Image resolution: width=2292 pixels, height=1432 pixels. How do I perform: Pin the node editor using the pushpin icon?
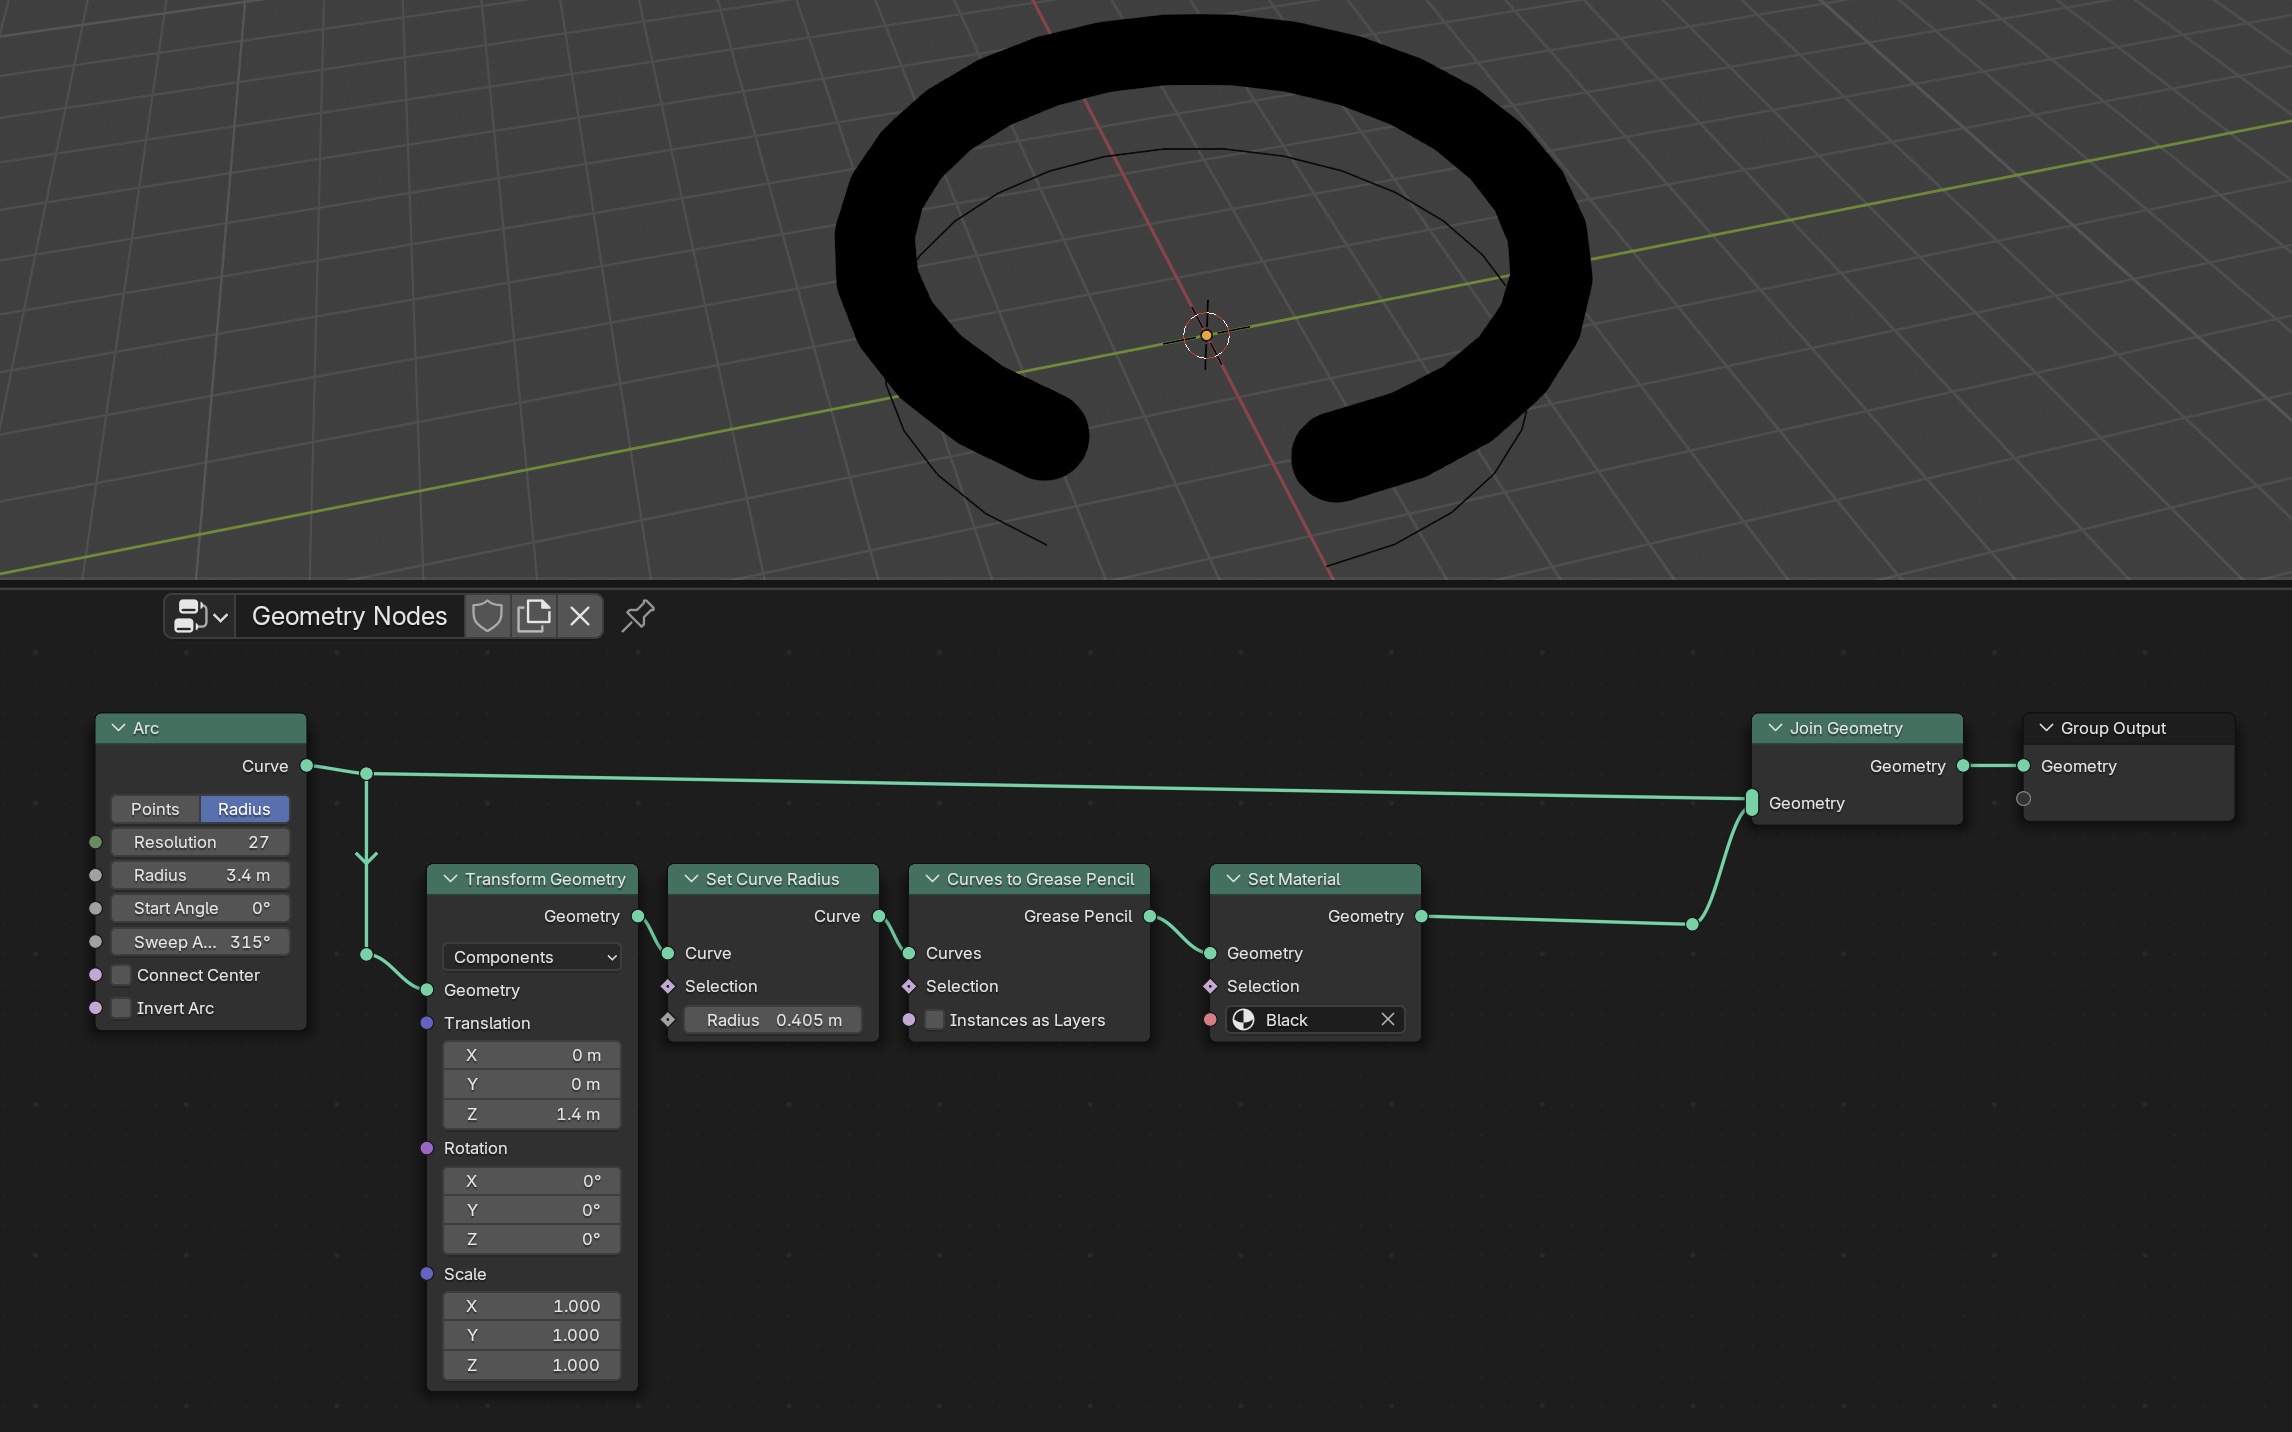[x=637, y=616]
